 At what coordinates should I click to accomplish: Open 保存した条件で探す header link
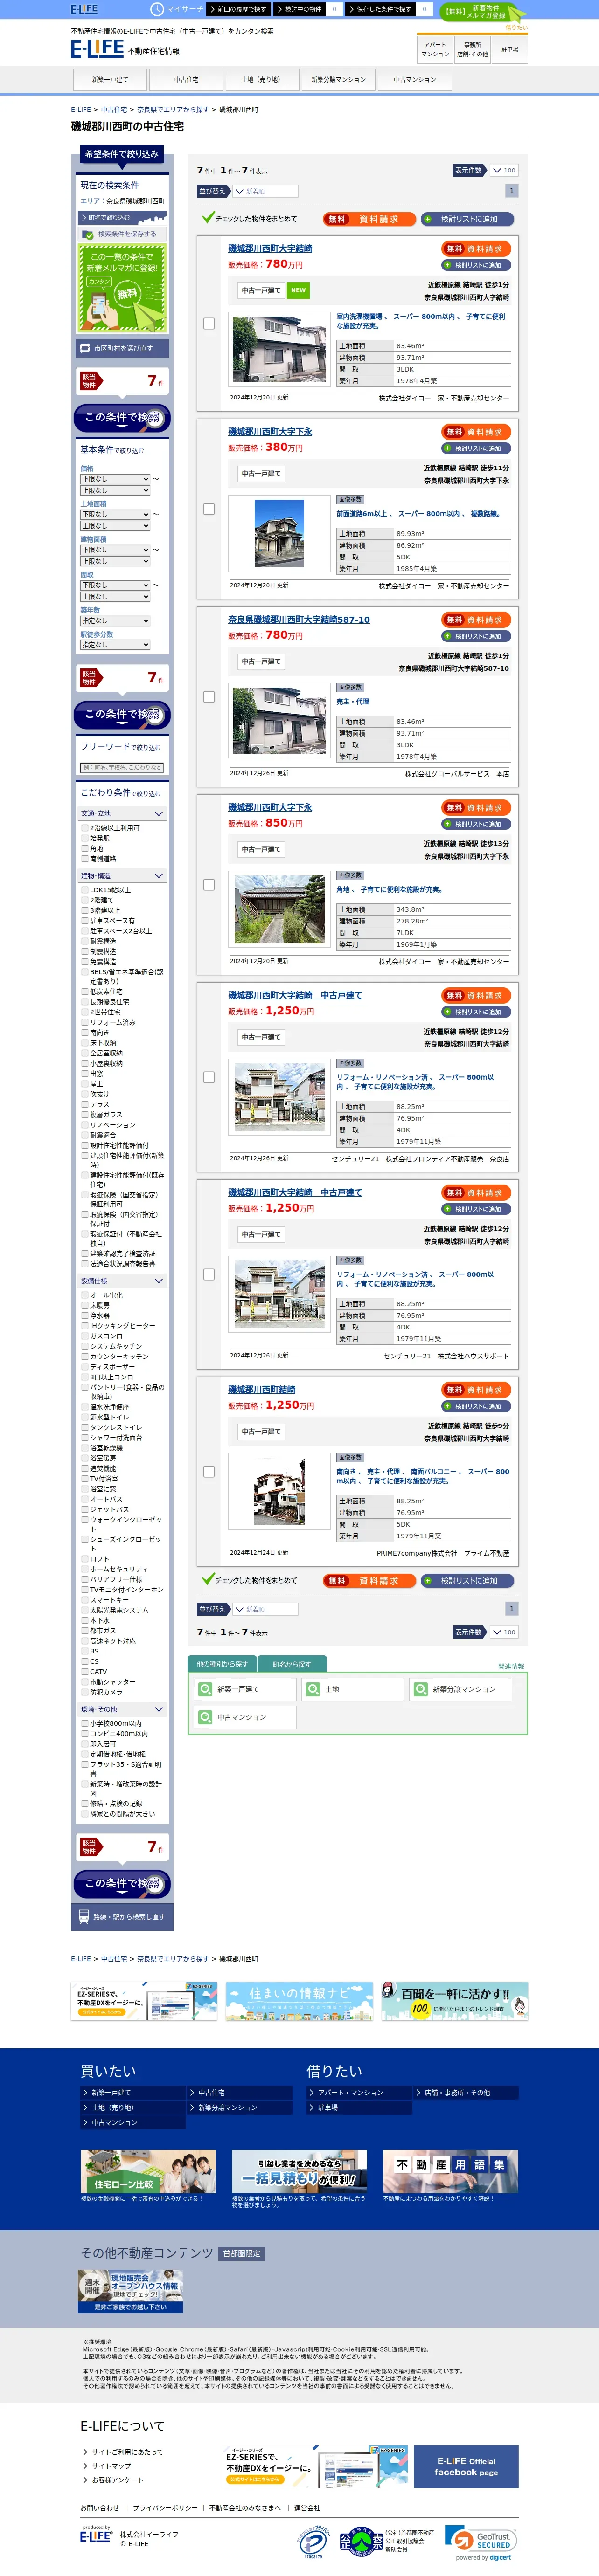coord(380,9)
